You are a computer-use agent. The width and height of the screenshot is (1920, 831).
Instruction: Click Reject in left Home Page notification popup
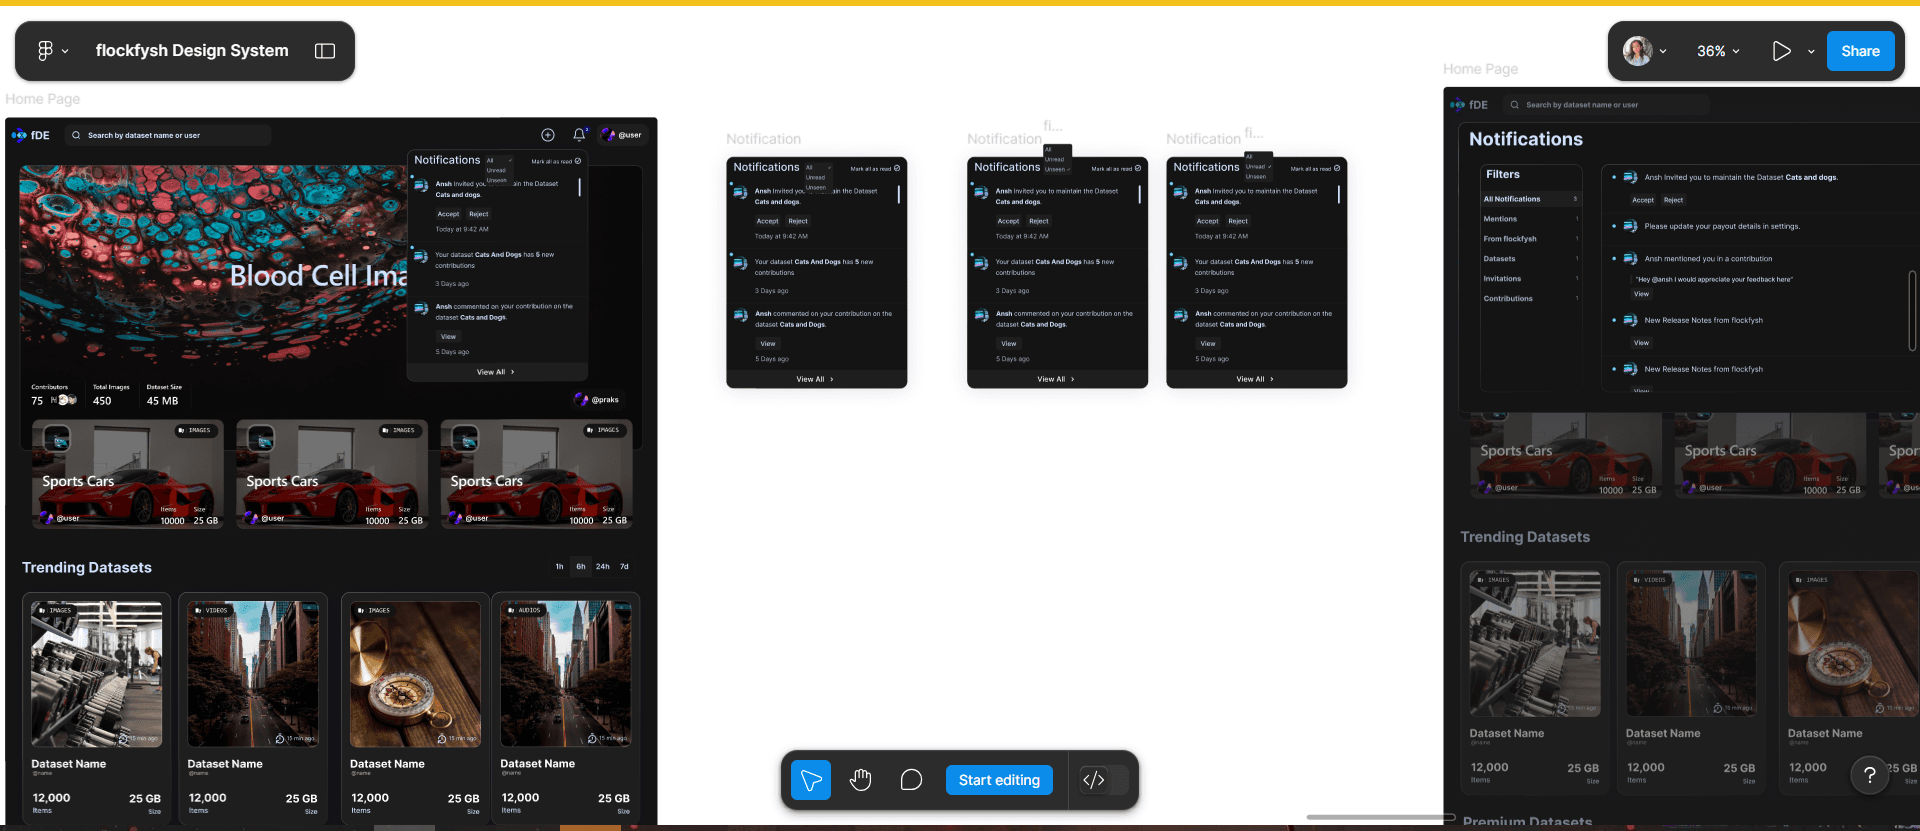[479, 214]
